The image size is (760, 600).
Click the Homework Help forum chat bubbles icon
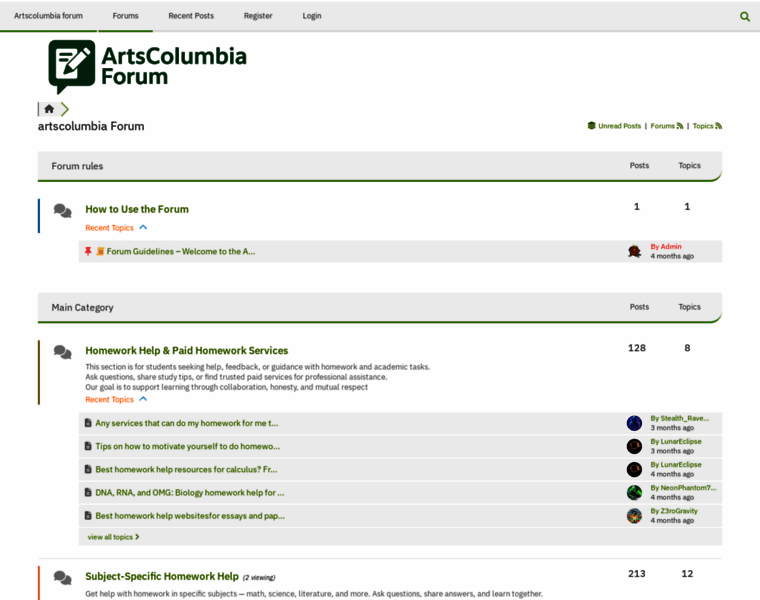pos(62,352)
